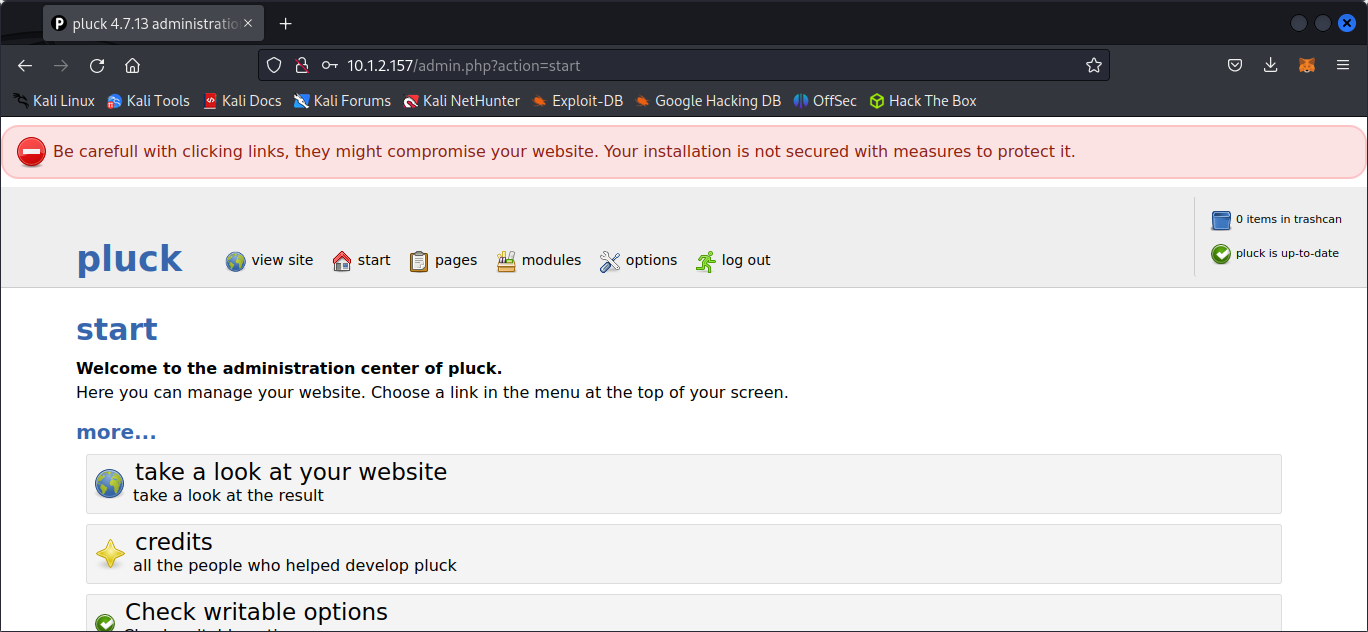Click the star icon next to credits

tap(110, 554)
